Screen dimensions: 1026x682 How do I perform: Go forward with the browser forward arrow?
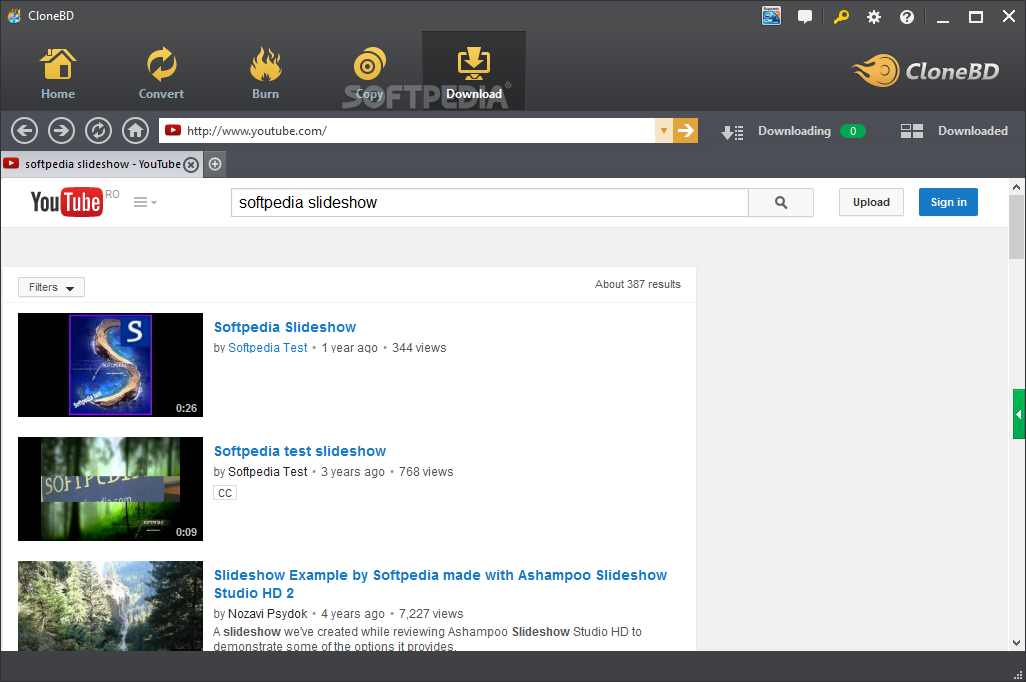[x=61, y=131]
